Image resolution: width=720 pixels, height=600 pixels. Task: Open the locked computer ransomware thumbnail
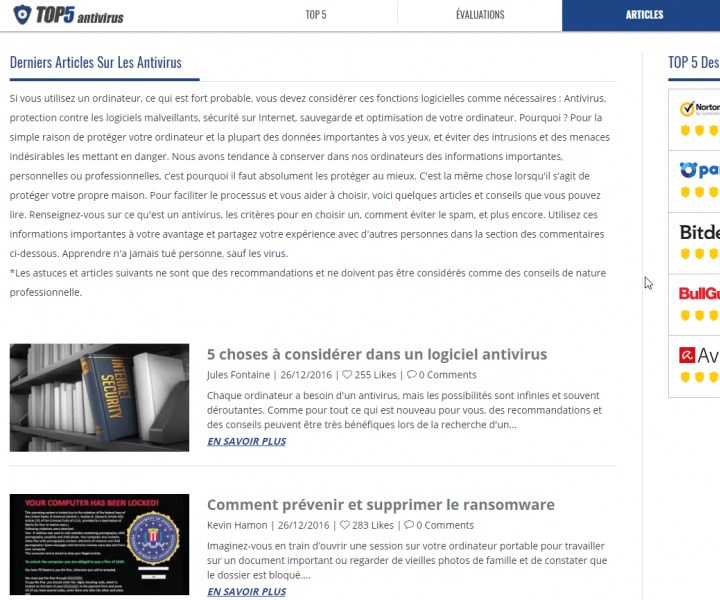(x=99, y=545)
